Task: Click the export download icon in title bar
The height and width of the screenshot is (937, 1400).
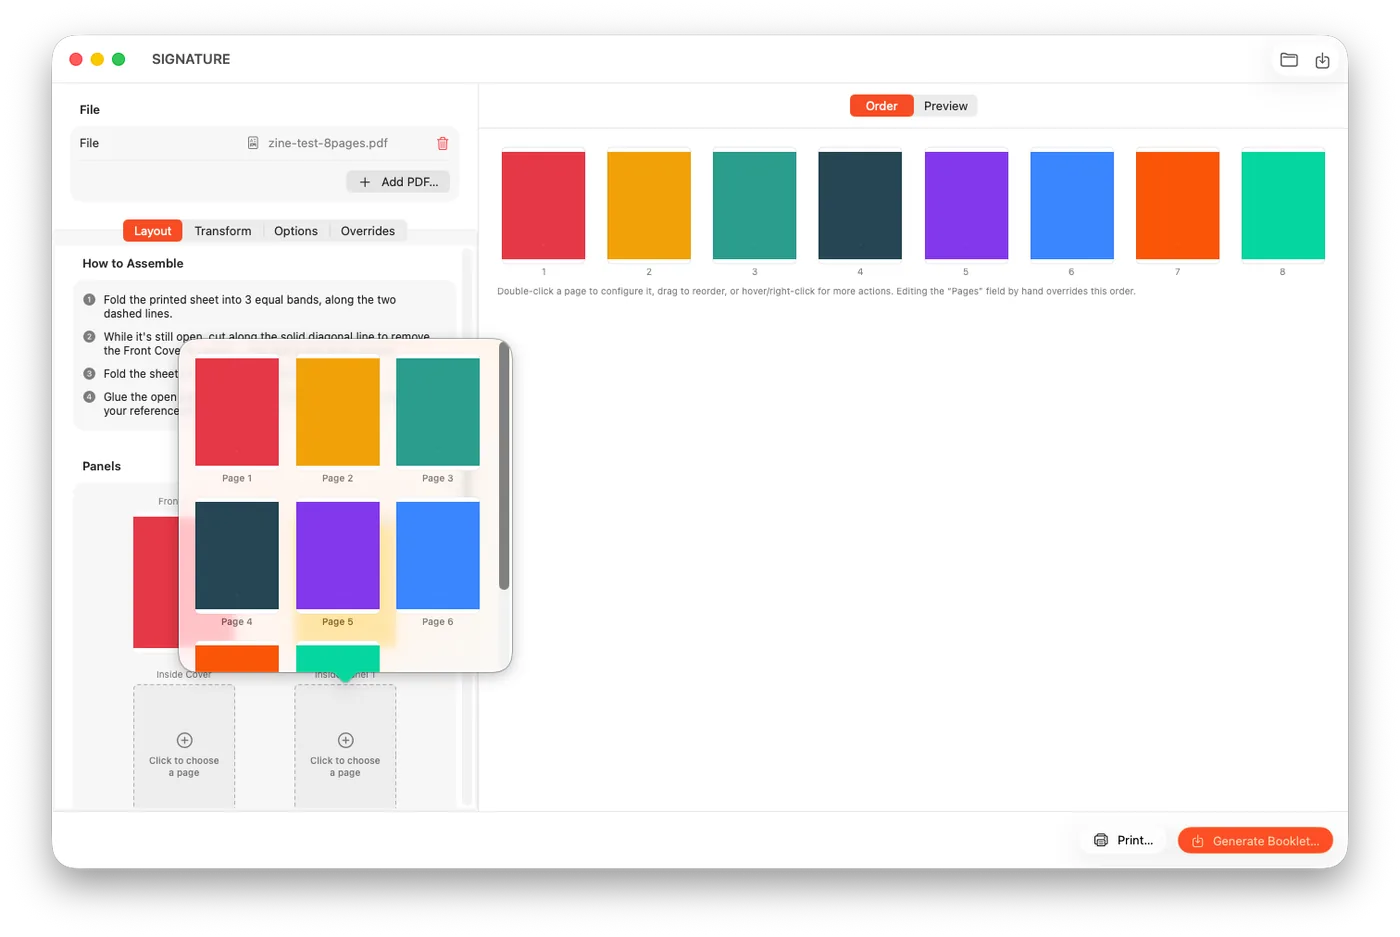Action: pos(1322,60)
